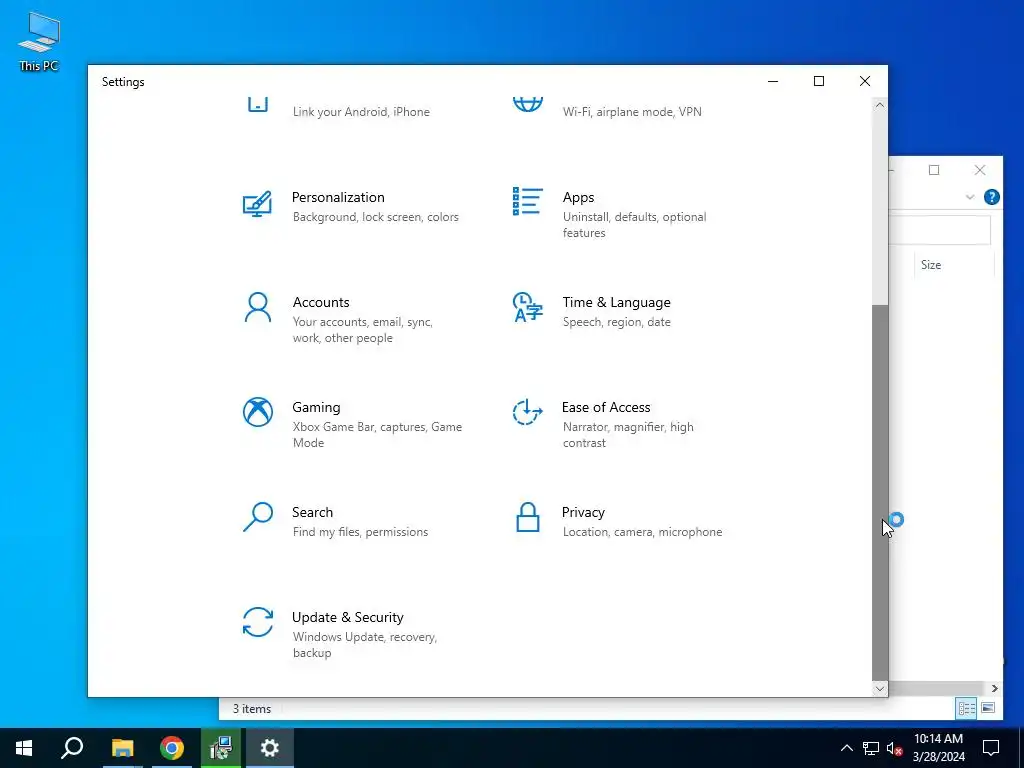
Task: Launch Google Chrome from the taskbar
Action: coord(172,748)
